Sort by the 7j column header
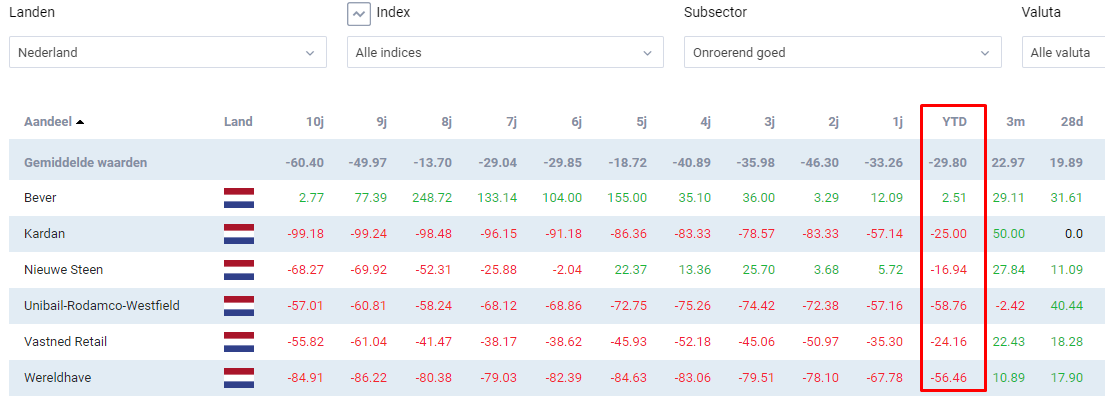The image size is (1105, 409). (x=511, y=122)
